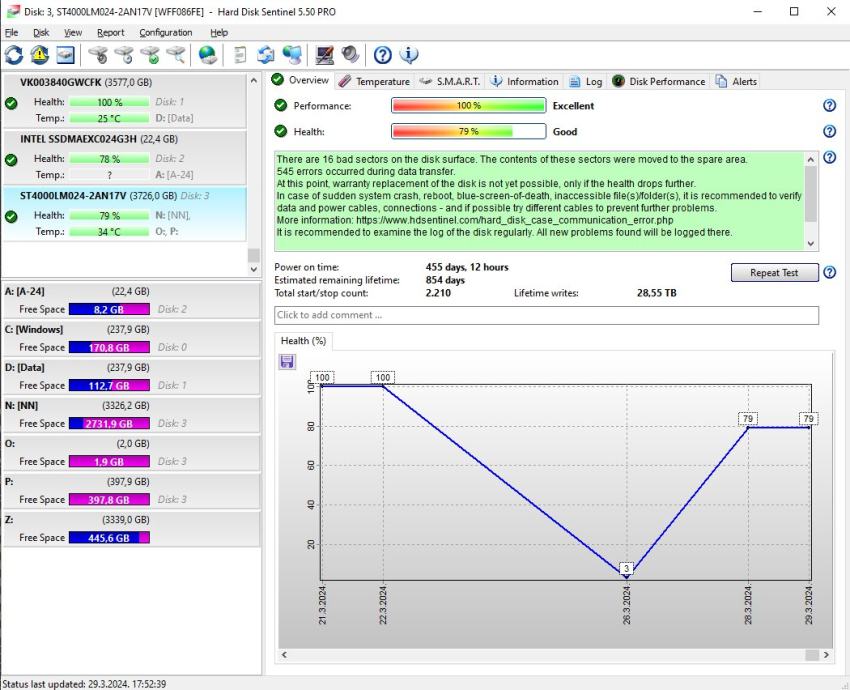The width and height of the screenshot is (850, 690).
Task: Click the C: [Windows] free space bar
Action: [109, 347]
